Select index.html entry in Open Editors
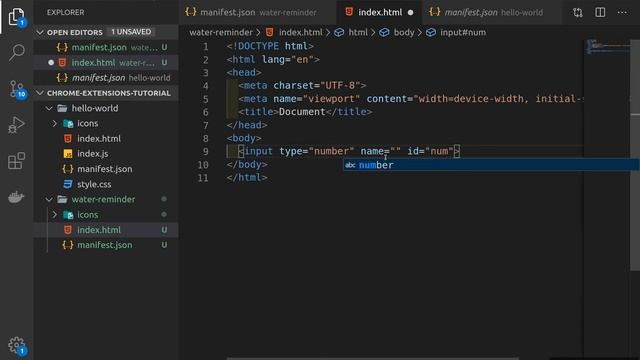The height and width of the screenshot is (360, 640). (x=106, y=62)
